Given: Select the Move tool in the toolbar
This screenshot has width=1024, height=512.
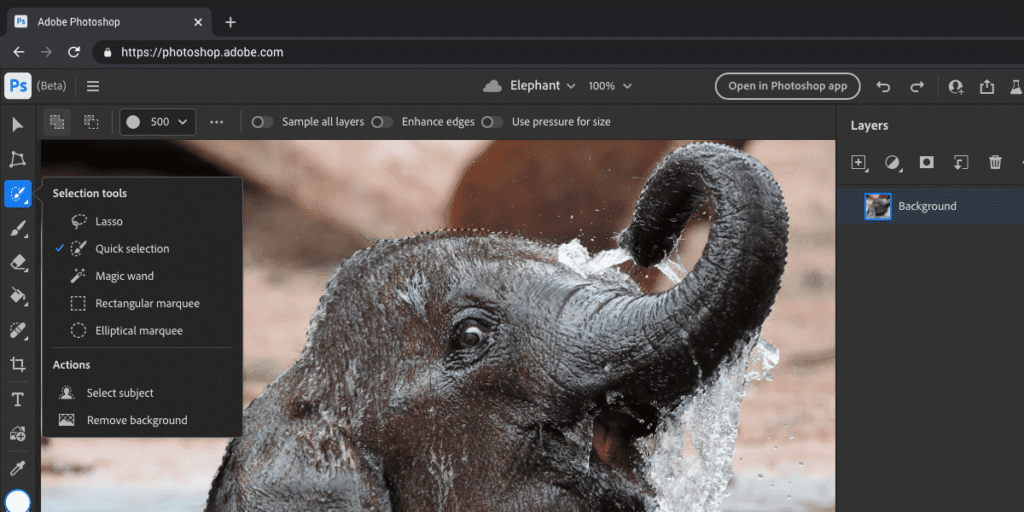Looking at the screenshot, I should [17, 124].
